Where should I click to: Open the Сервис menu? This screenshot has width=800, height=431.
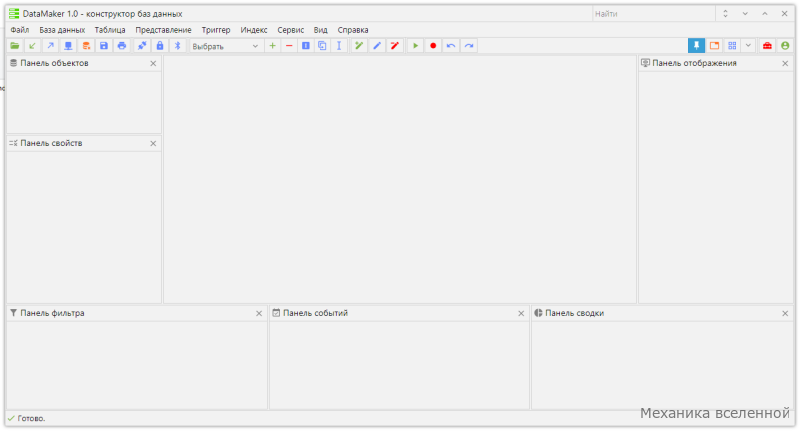coord(290,30)
